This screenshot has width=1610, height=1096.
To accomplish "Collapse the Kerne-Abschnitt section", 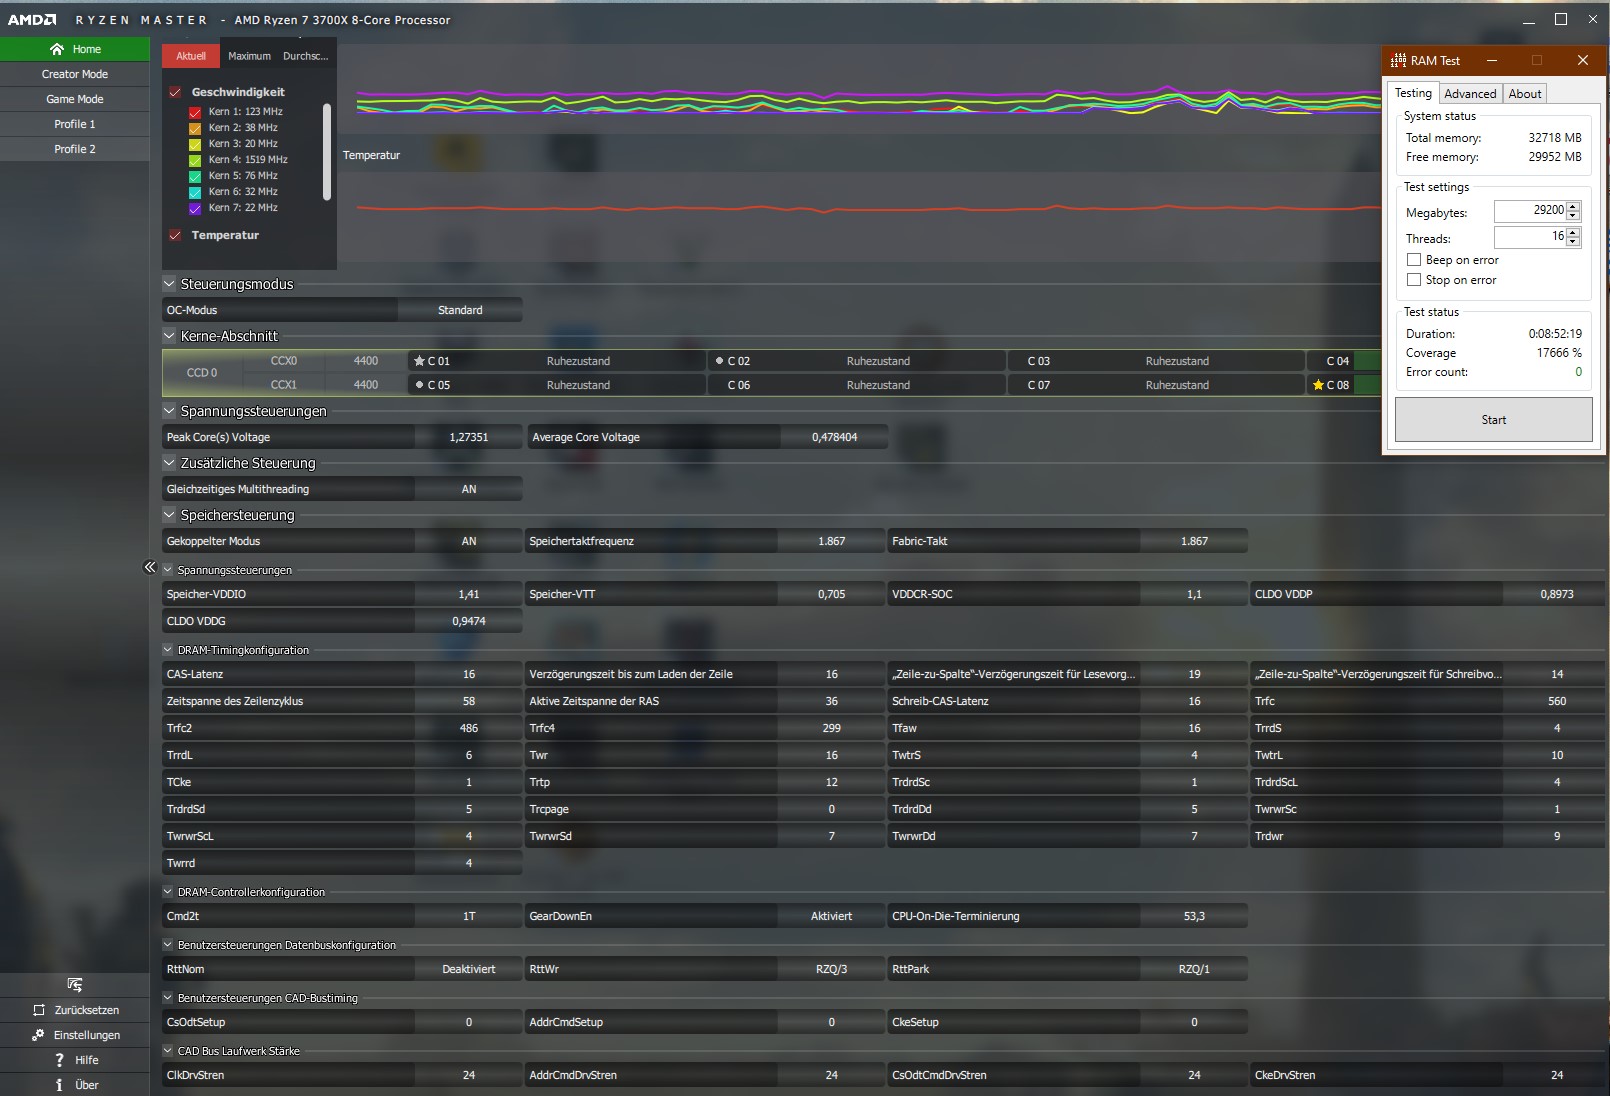I will point(169,336).
